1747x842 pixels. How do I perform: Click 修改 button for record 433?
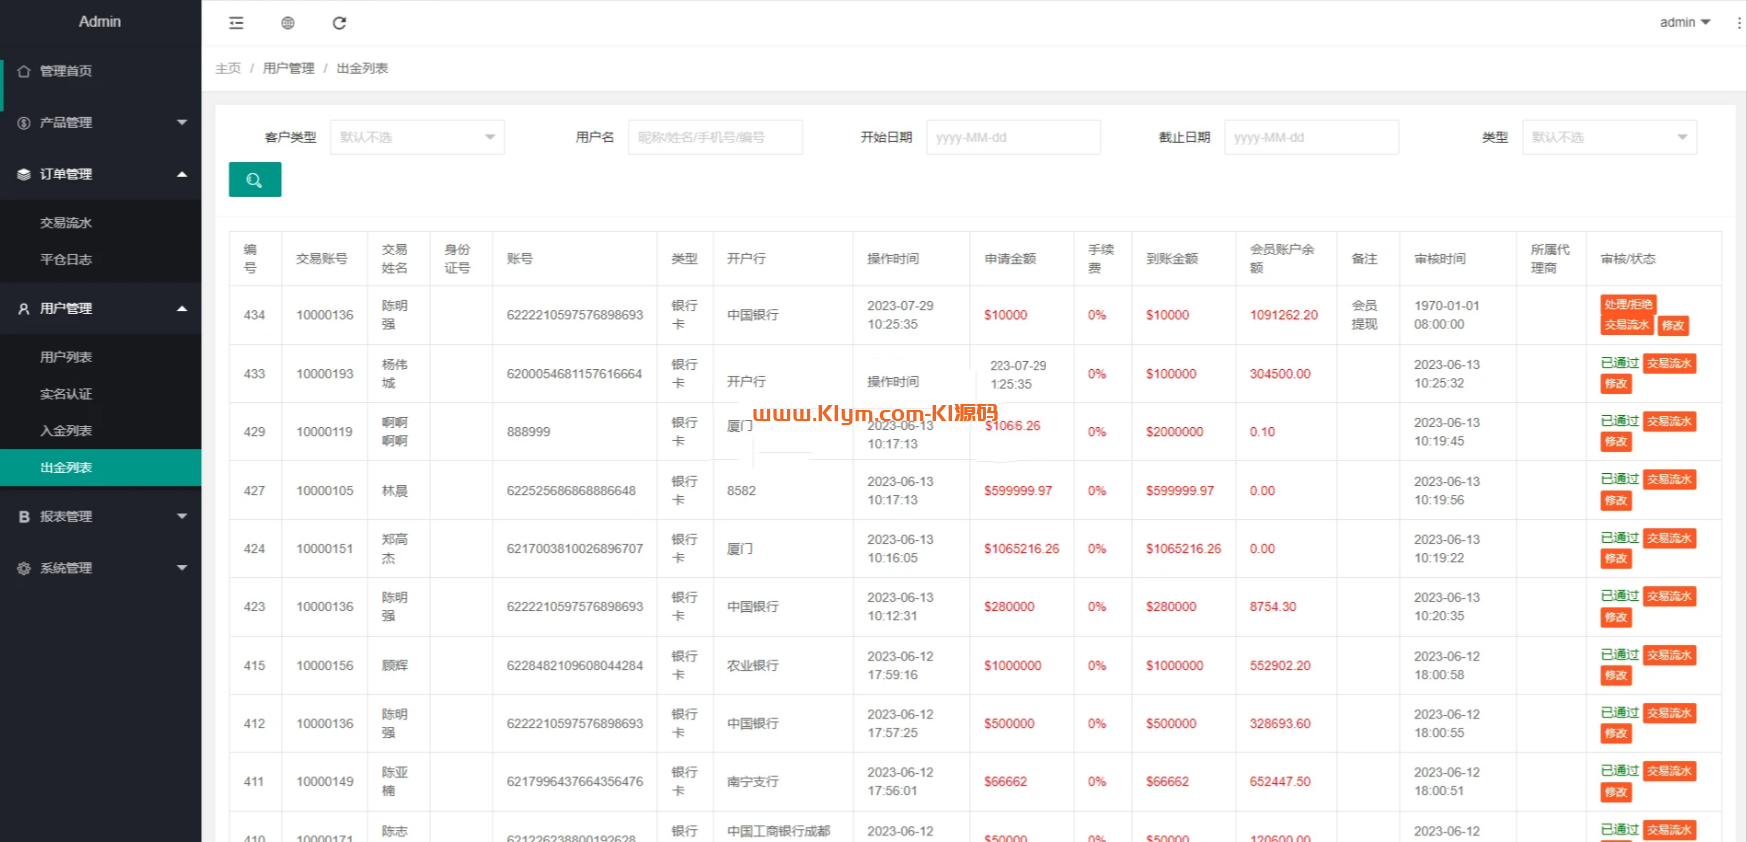click(x=1616, y=384)
